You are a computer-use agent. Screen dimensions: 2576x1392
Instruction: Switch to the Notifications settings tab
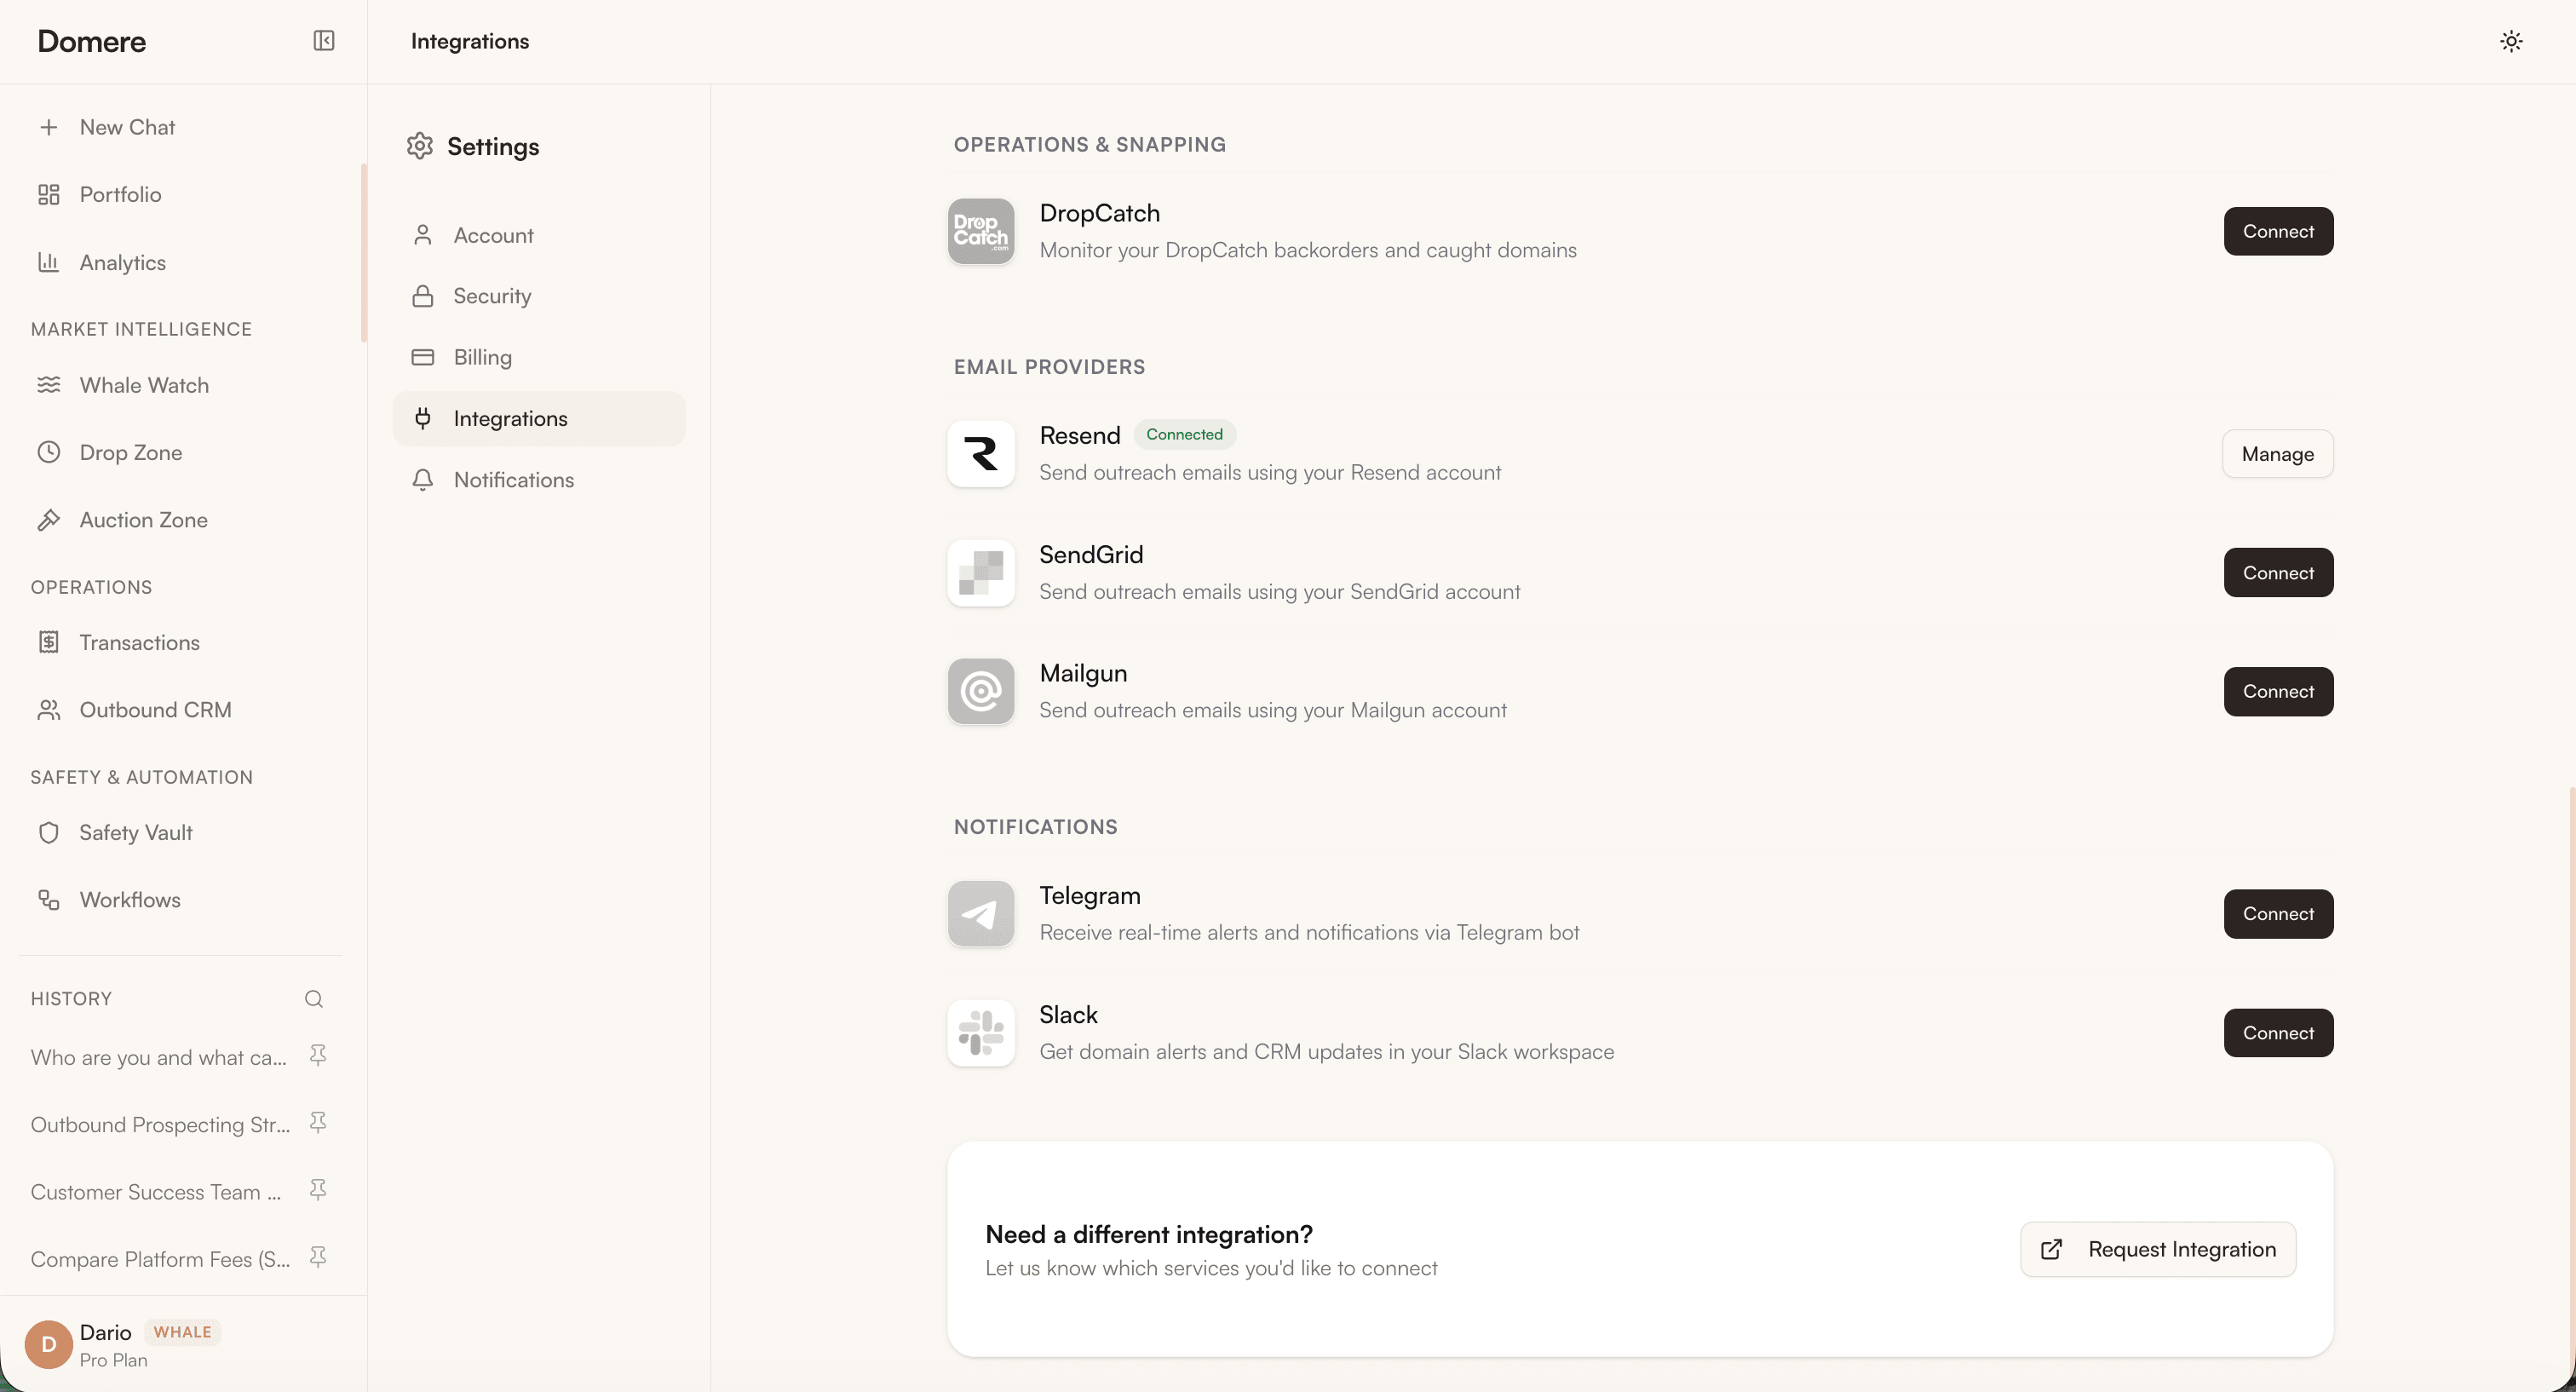[x=514, y=479]
